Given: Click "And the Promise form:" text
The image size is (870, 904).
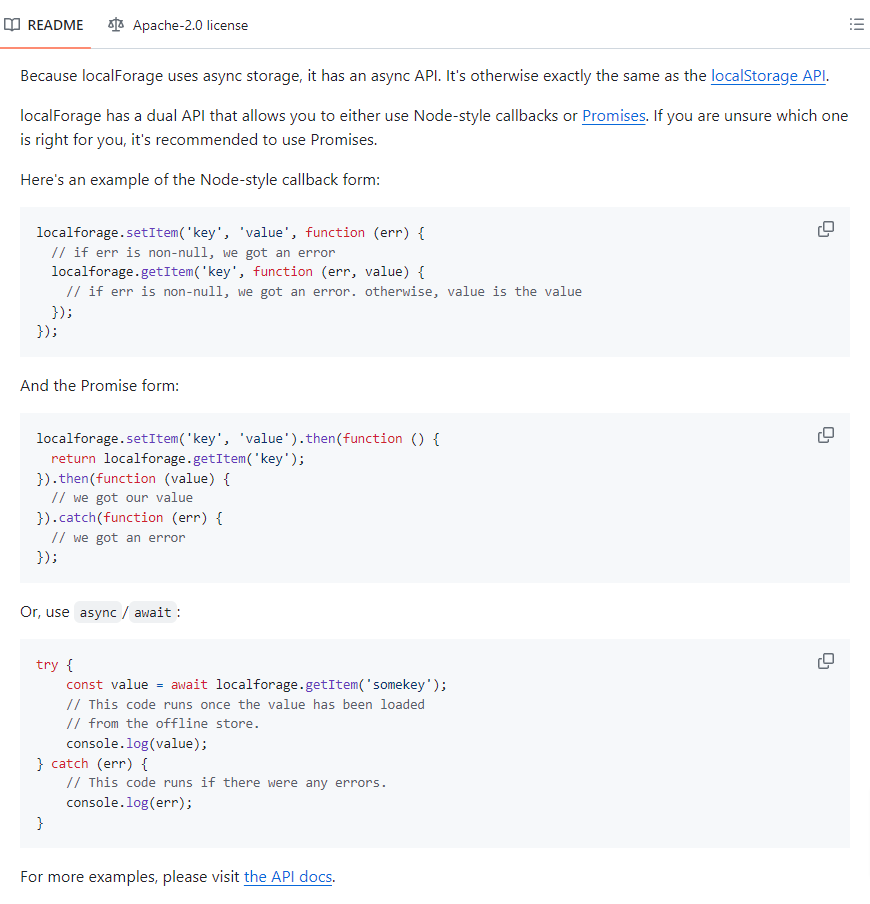Looking at the screenshot, I should coord(99,385).
